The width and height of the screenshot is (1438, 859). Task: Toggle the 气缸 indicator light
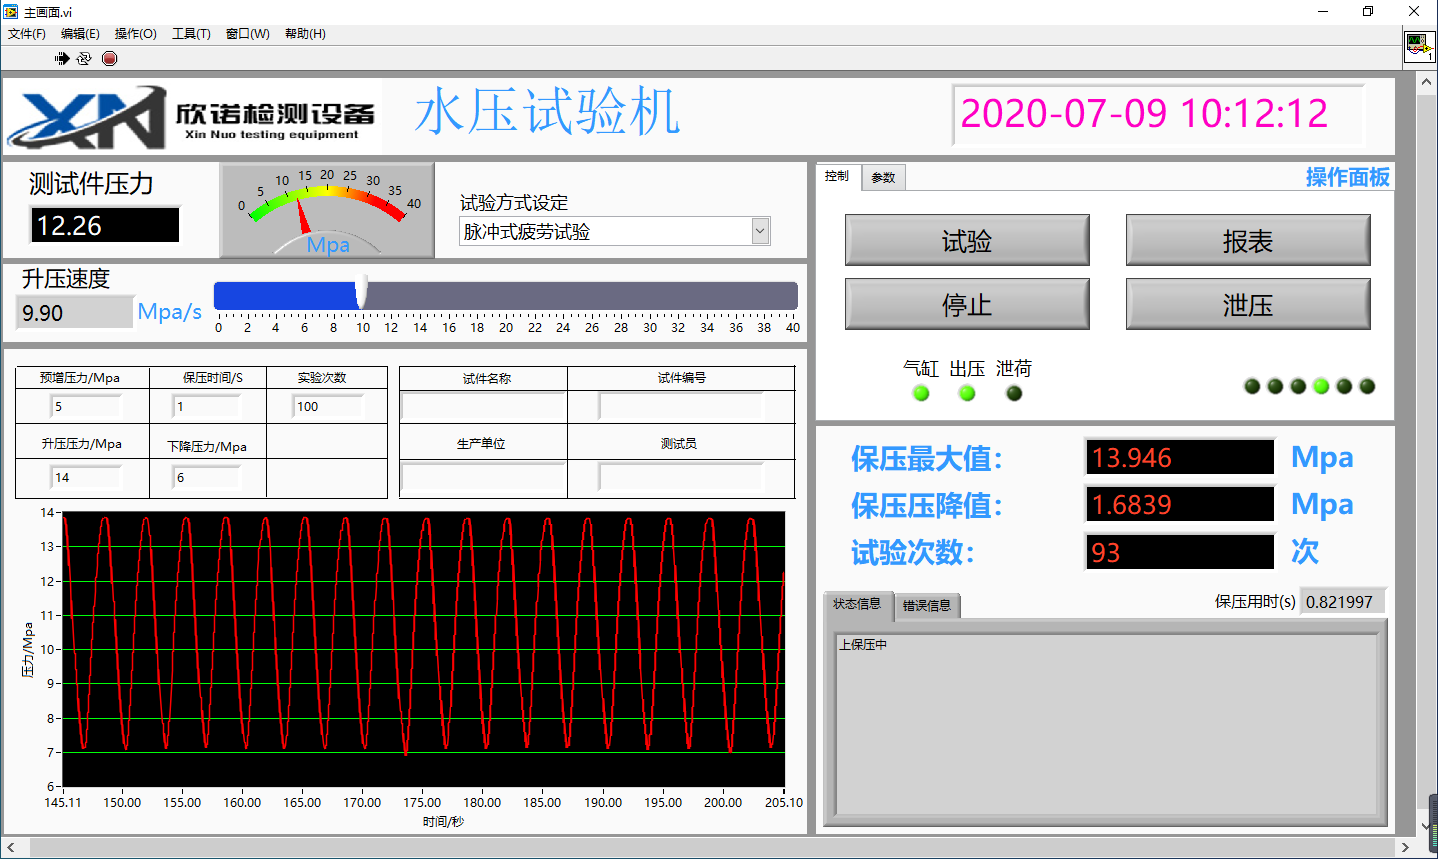tap(921, 393)
